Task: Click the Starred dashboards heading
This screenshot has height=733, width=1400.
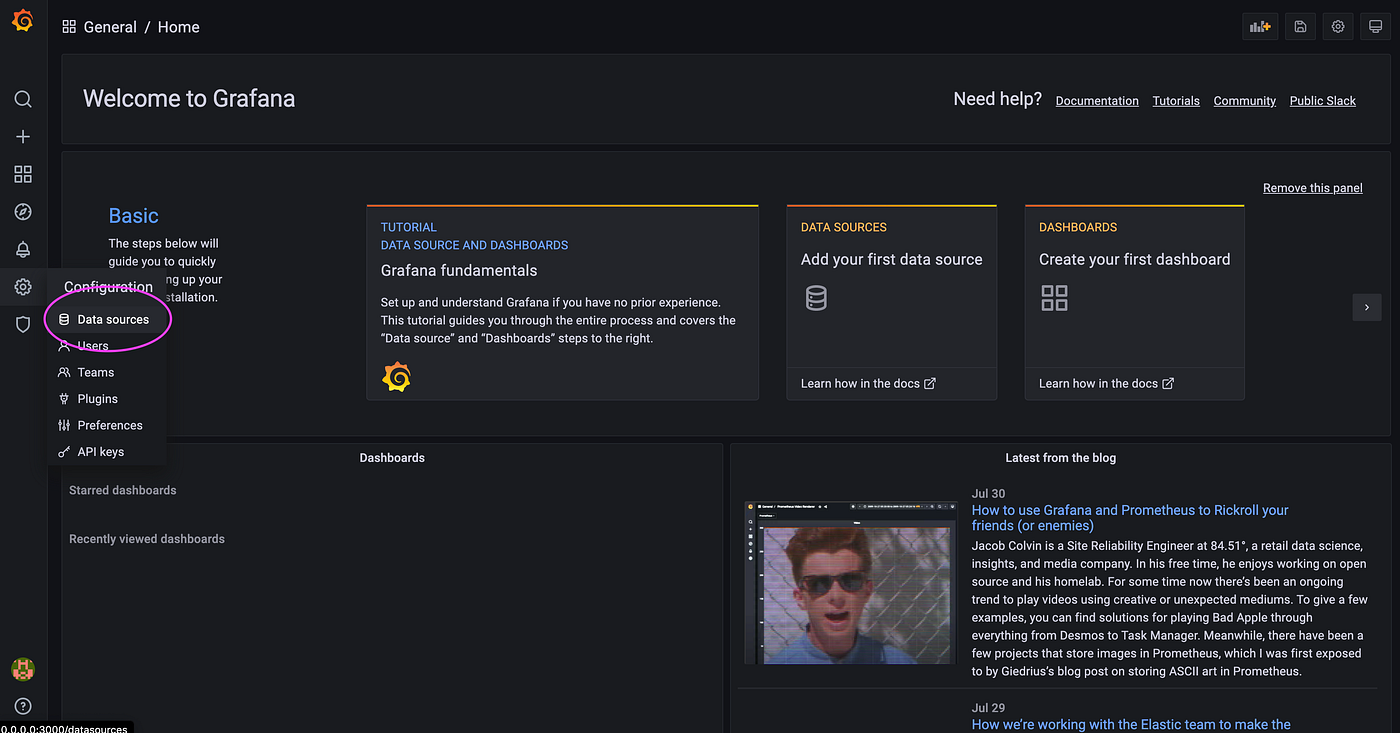Action: (122, 490)
